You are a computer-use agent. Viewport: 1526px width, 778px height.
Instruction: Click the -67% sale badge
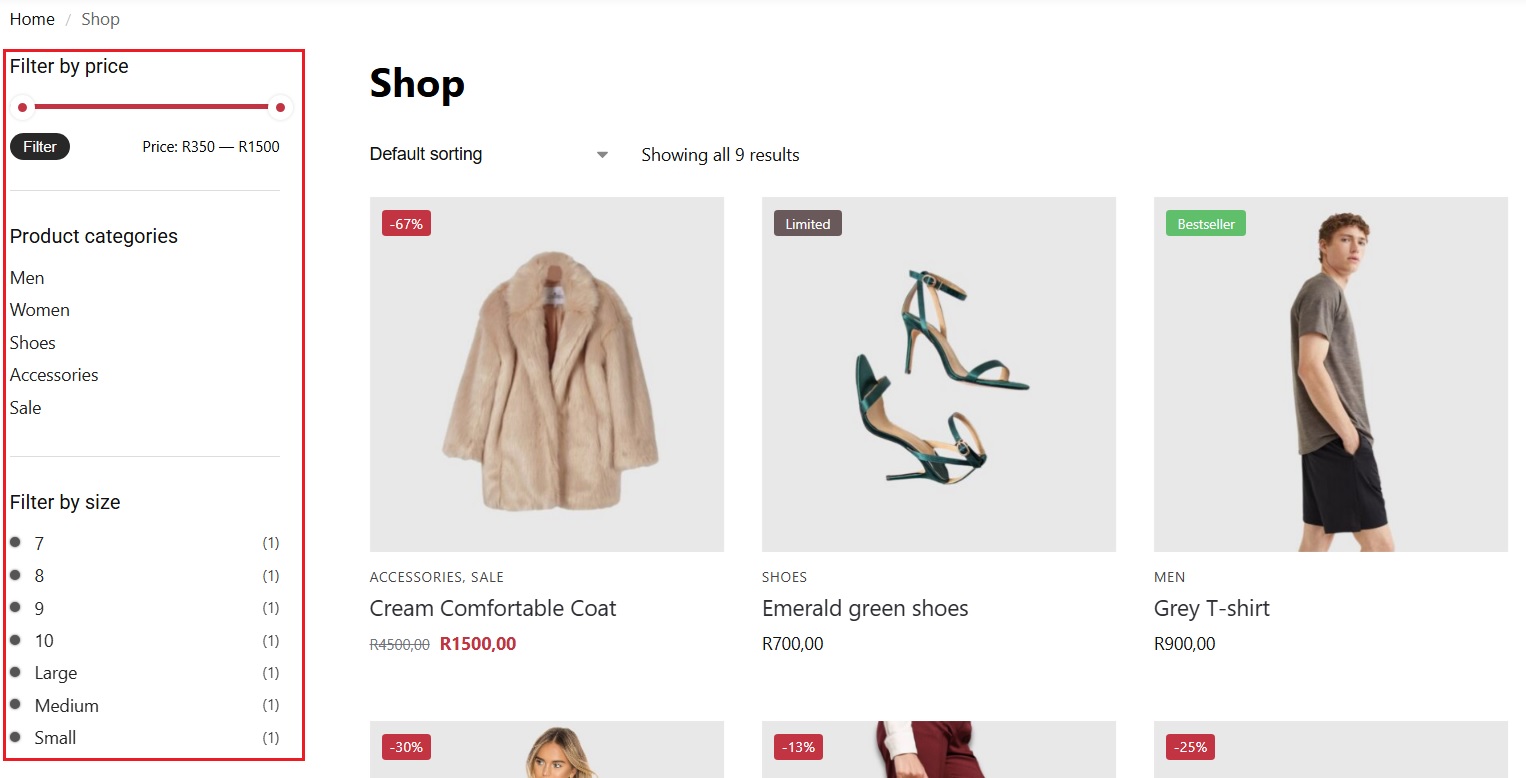coord(406,224)
